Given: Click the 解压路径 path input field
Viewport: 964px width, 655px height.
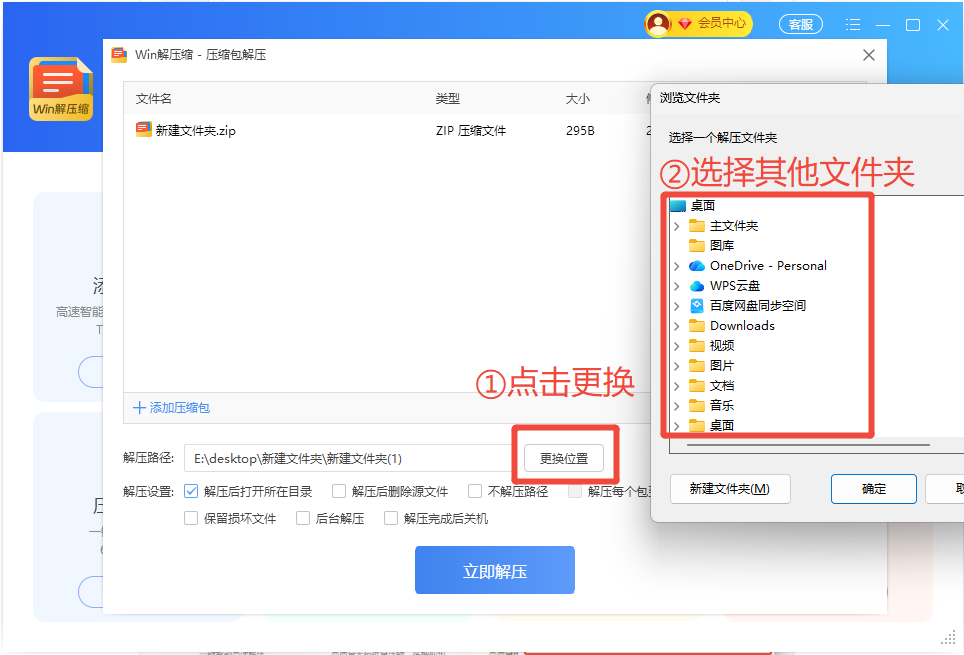Looking at the screenshot, I should point(345,458).
